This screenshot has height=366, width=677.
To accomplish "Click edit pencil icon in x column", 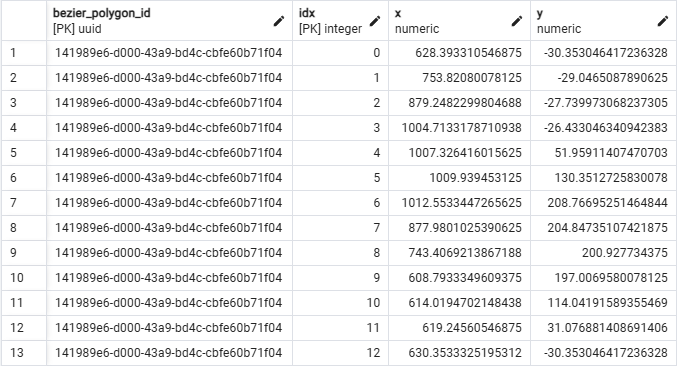I will click(x=517, y=21).
